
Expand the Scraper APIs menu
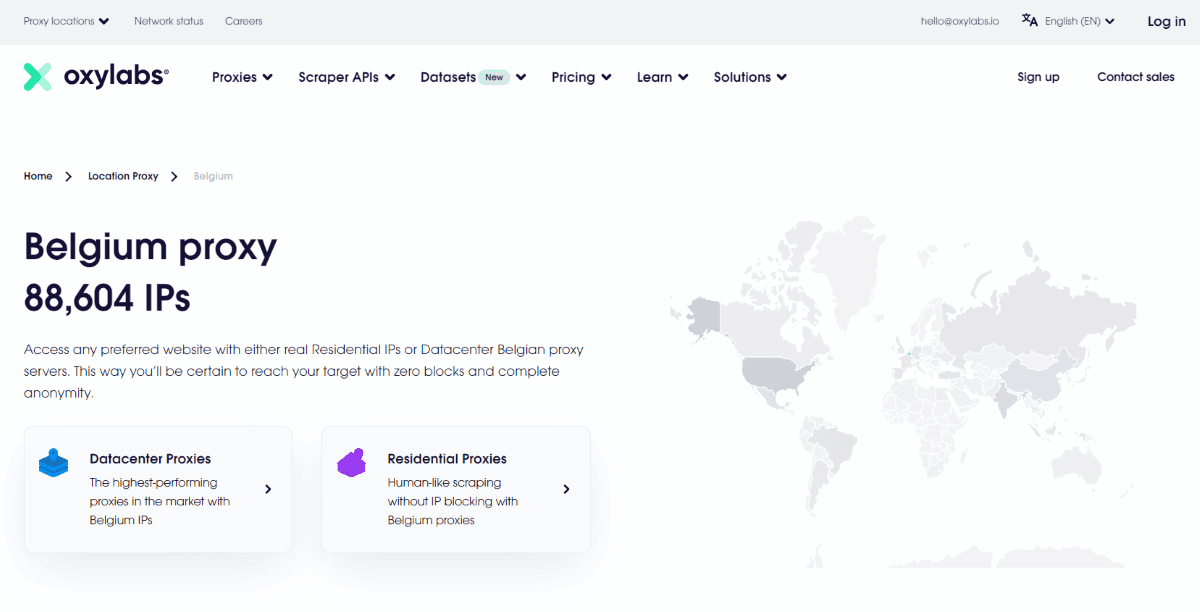click(x=347, y=77)
